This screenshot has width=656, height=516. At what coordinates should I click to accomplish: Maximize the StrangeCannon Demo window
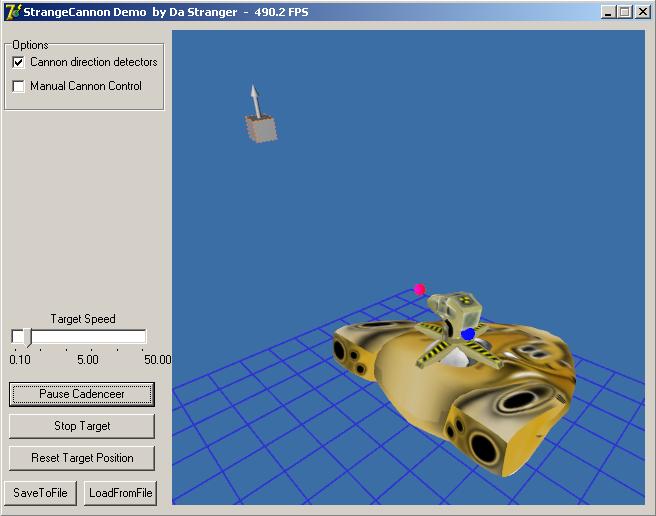click(624, 12)
